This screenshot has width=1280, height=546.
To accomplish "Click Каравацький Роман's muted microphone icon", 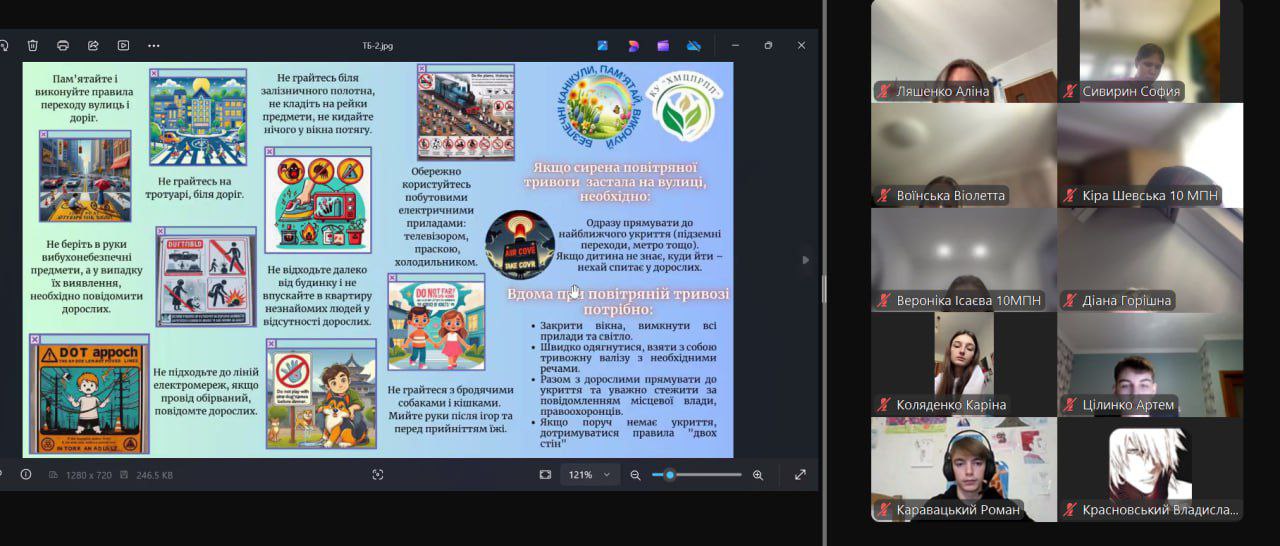I will click(883, 510).
